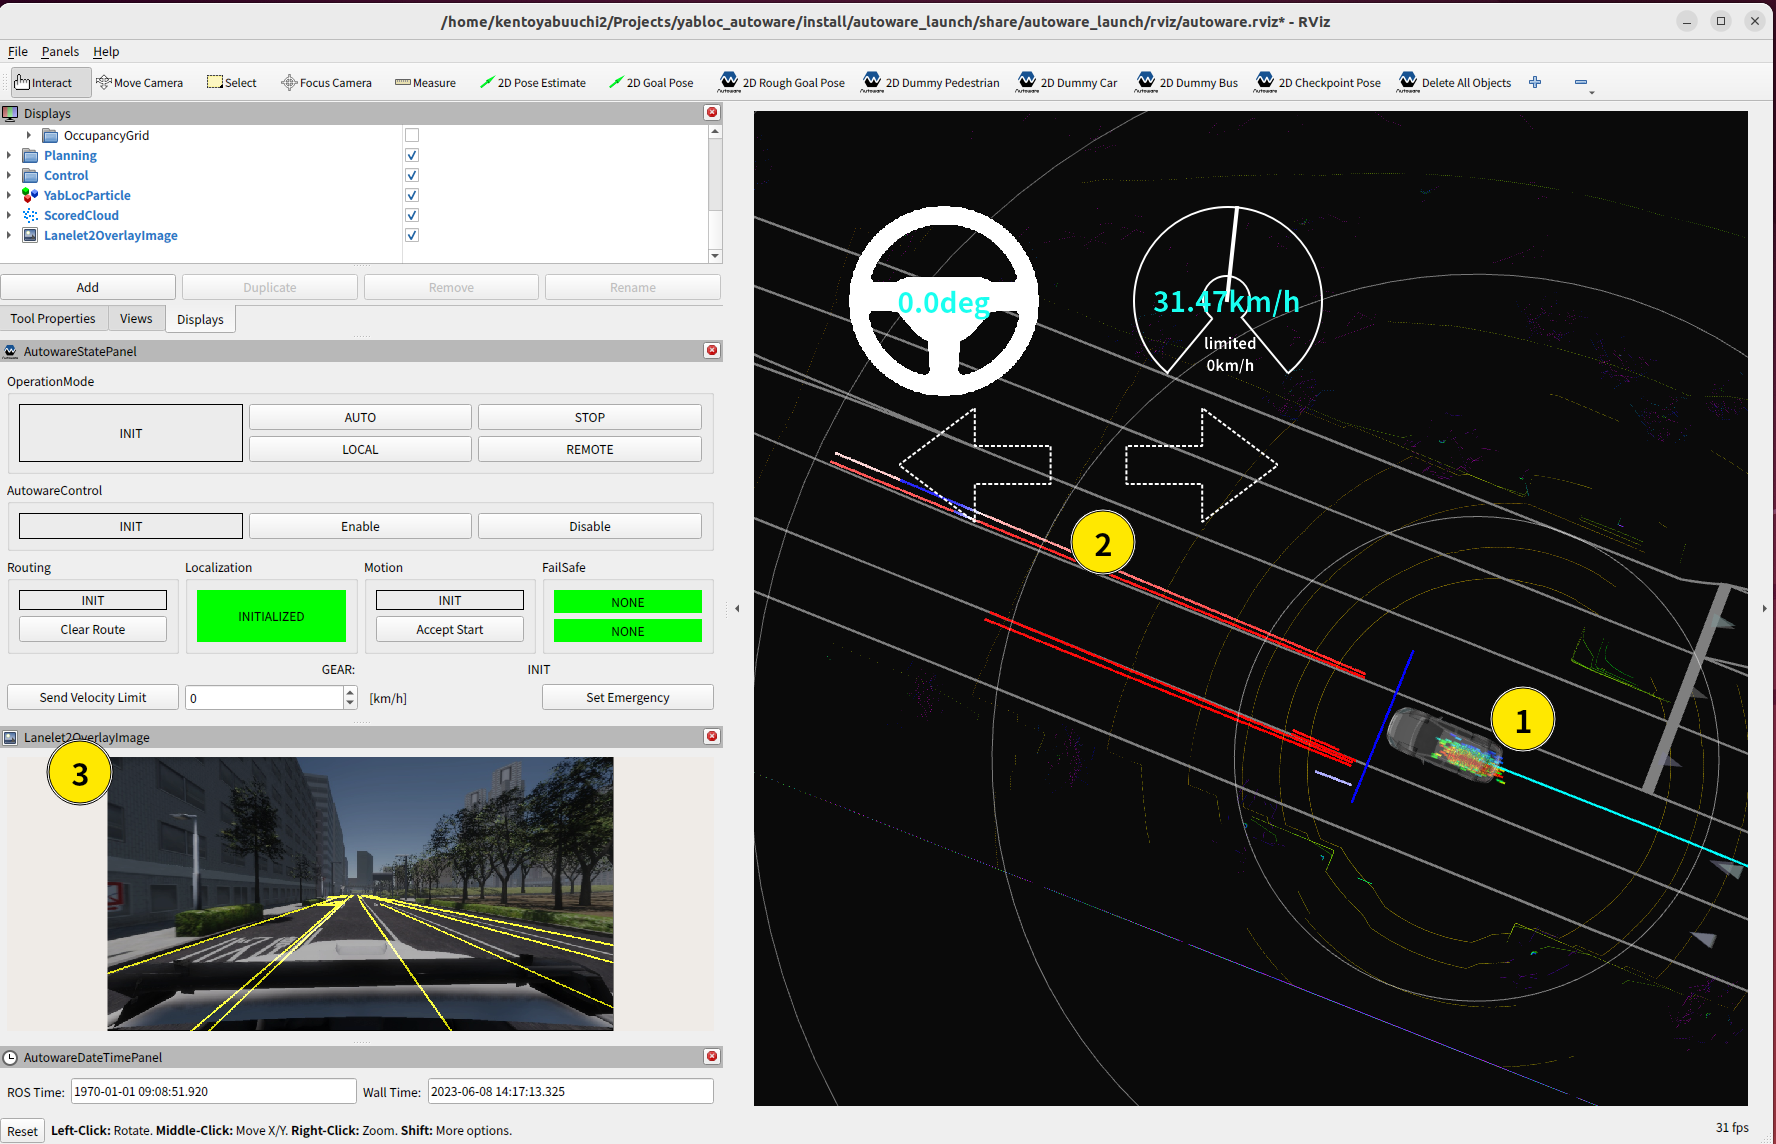Open the Panels menu
The height and width of the screenshot is (1144, 1776).
point(60,51)
